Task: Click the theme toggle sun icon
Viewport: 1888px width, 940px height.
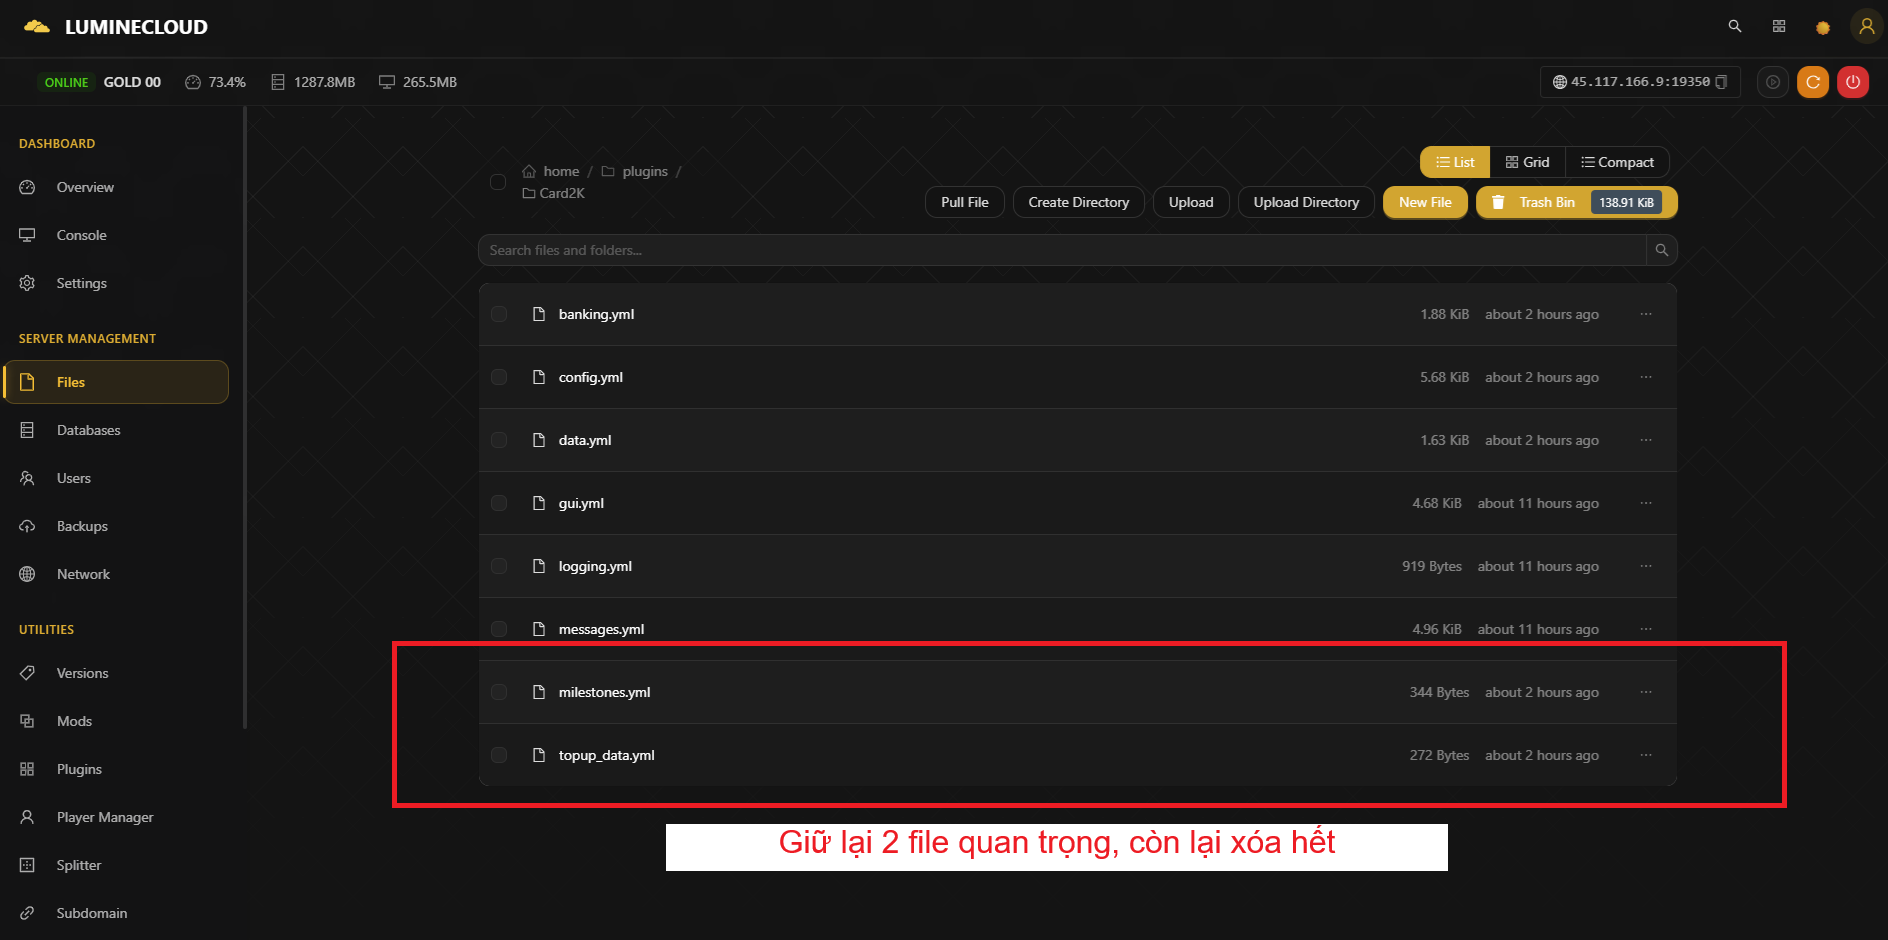Action: pos(1822,28)
